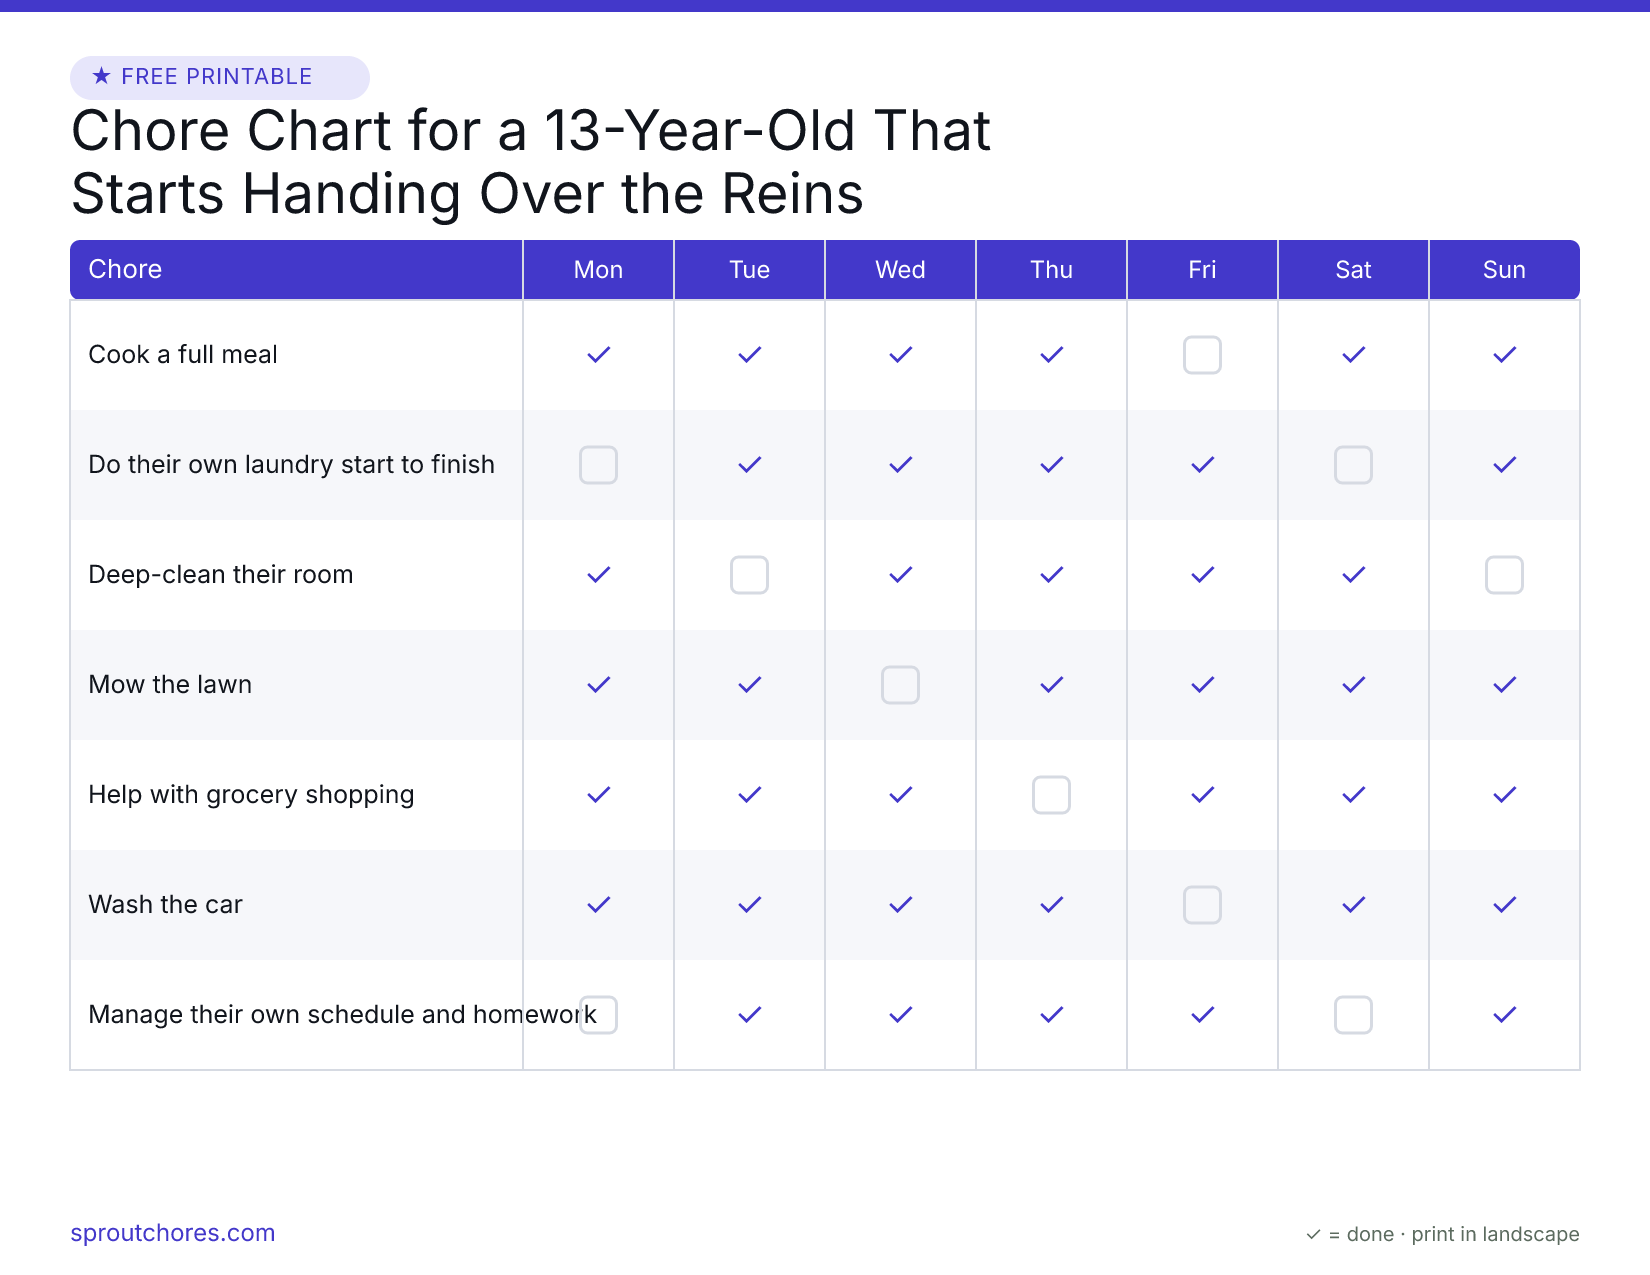Select the Mon column header
The width and height of the screenshot is (1650, 1275).
pyautogui.click(x=598, y=269)
